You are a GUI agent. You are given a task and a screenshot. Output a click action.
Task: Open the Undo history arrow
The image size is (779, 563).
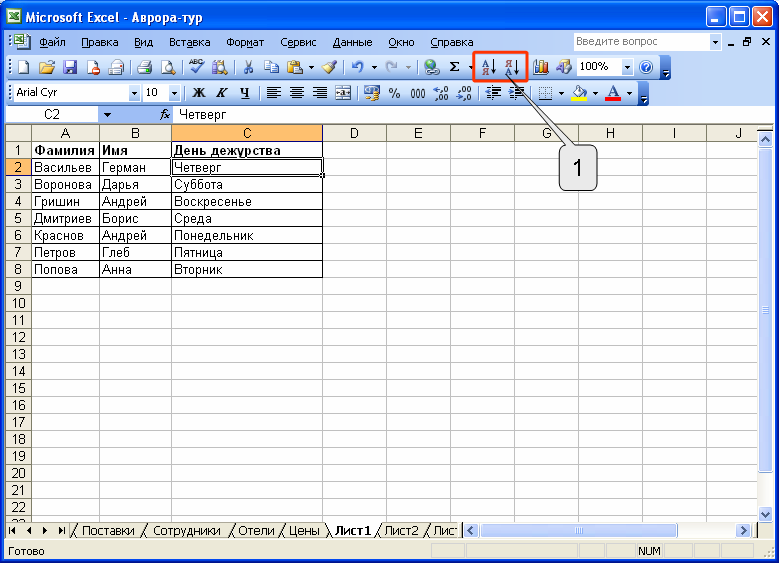pyautogui.click(x=374, y=67)
